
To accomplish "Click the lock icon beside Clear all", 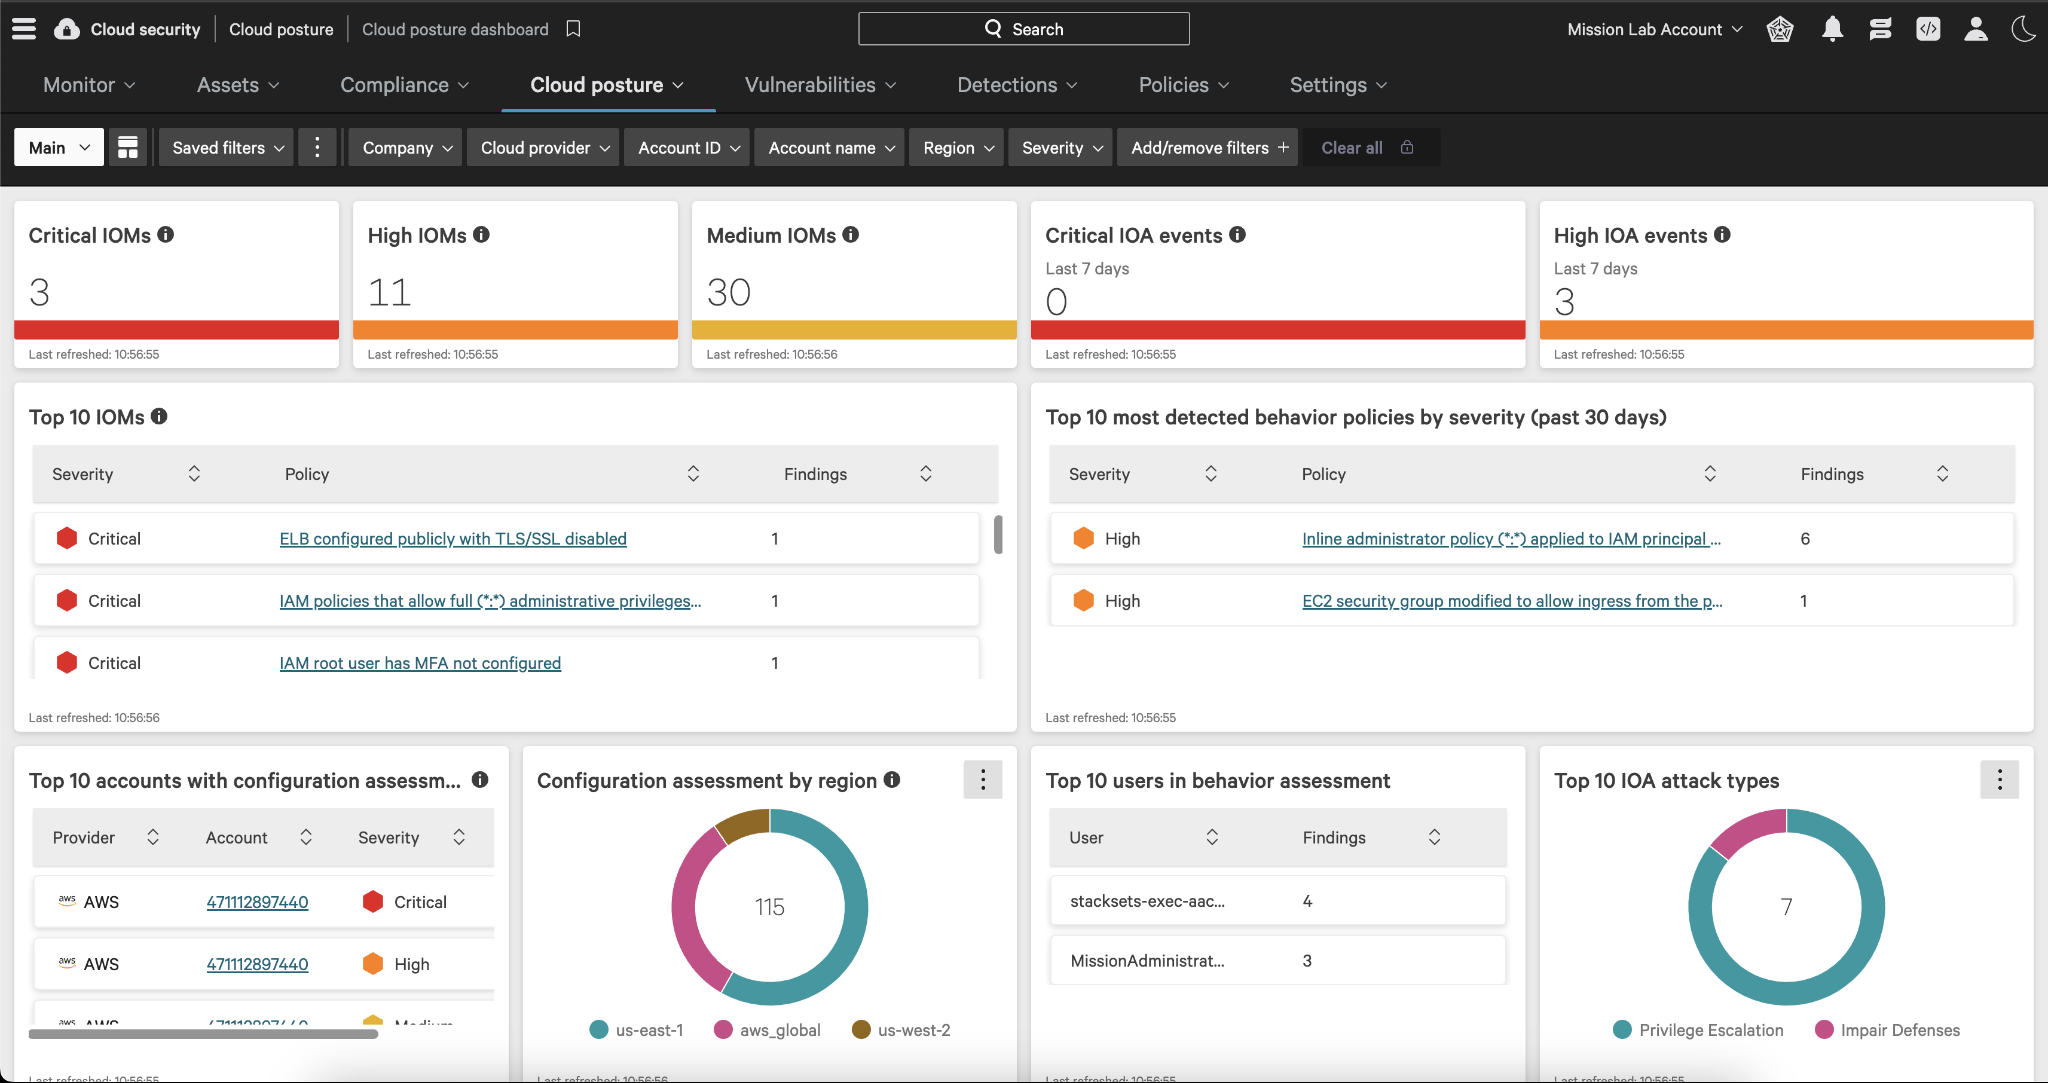I will click(1407, 148).
